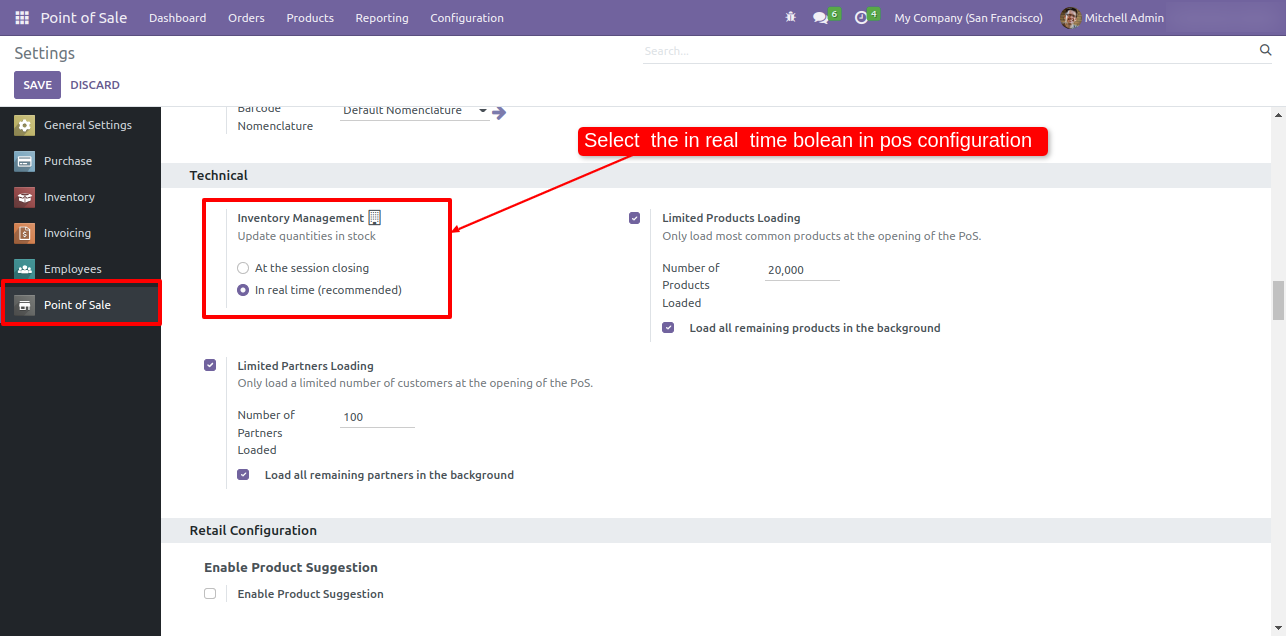Viewport: 1286px width, 636px height.
Task: Toggle Limited Partners Loading checkbox
Action: tap(210, 365)
